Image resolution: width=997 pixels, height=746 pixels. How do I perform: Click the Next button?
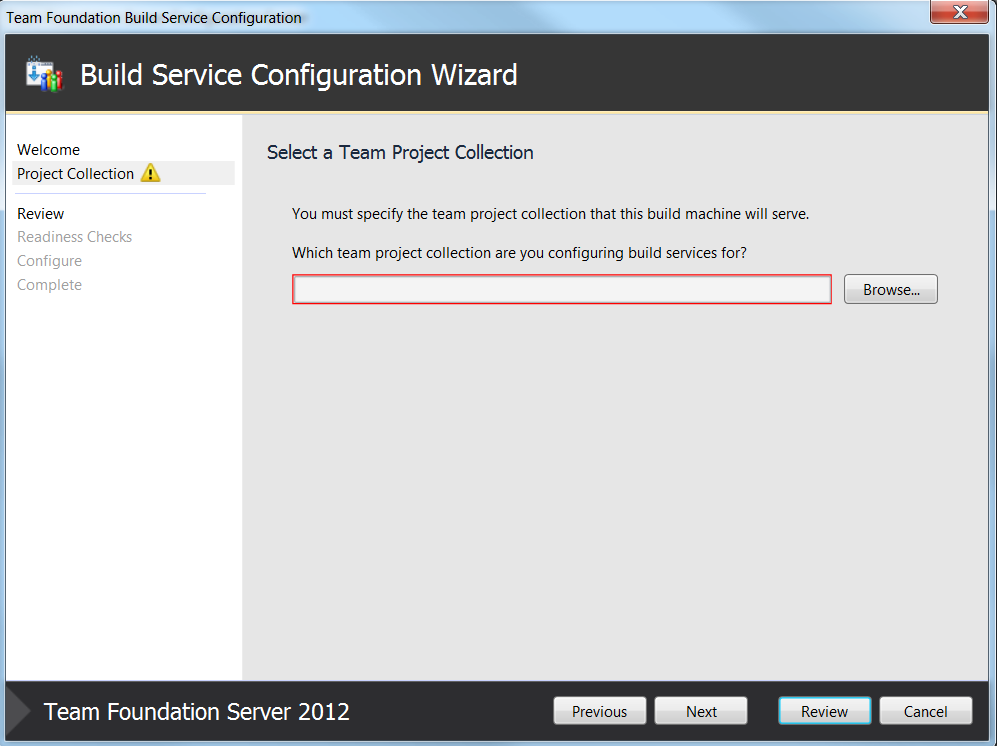701,711
